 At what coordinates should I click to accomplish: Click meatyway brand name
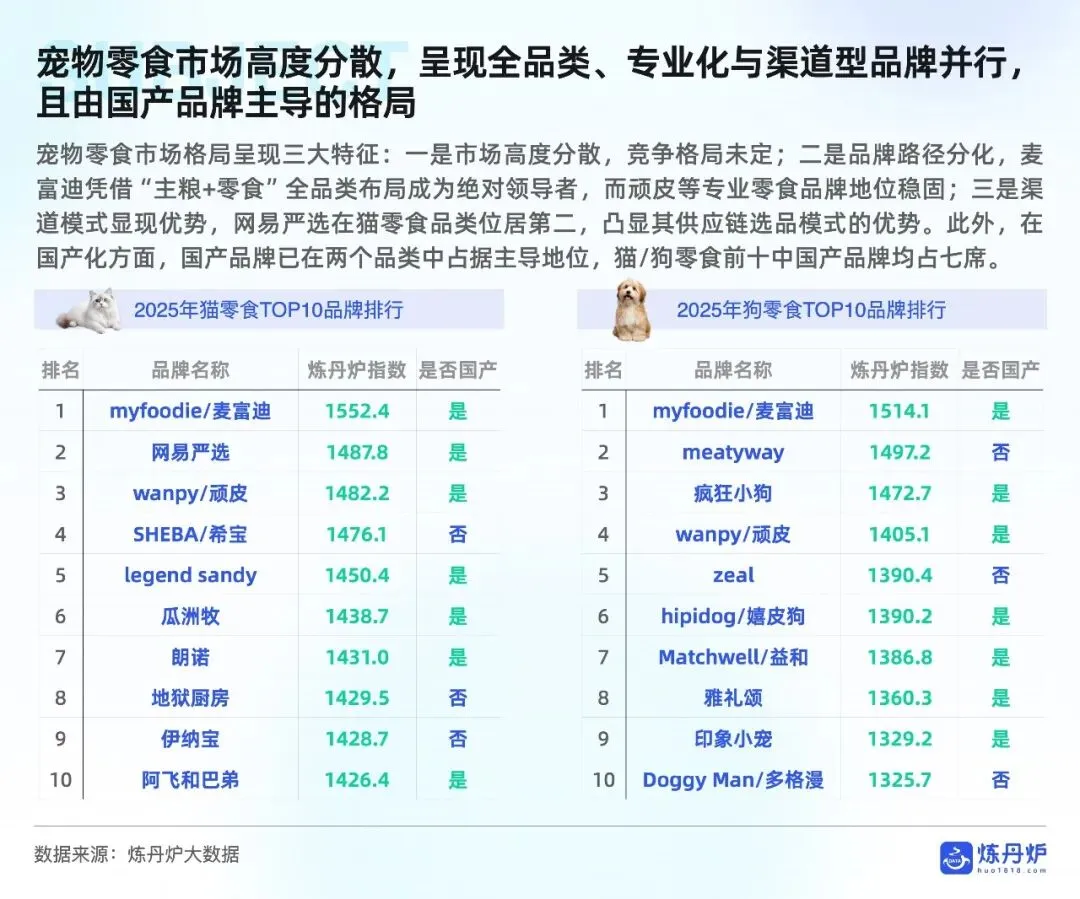pyautogui.click(x=733, y=453)
